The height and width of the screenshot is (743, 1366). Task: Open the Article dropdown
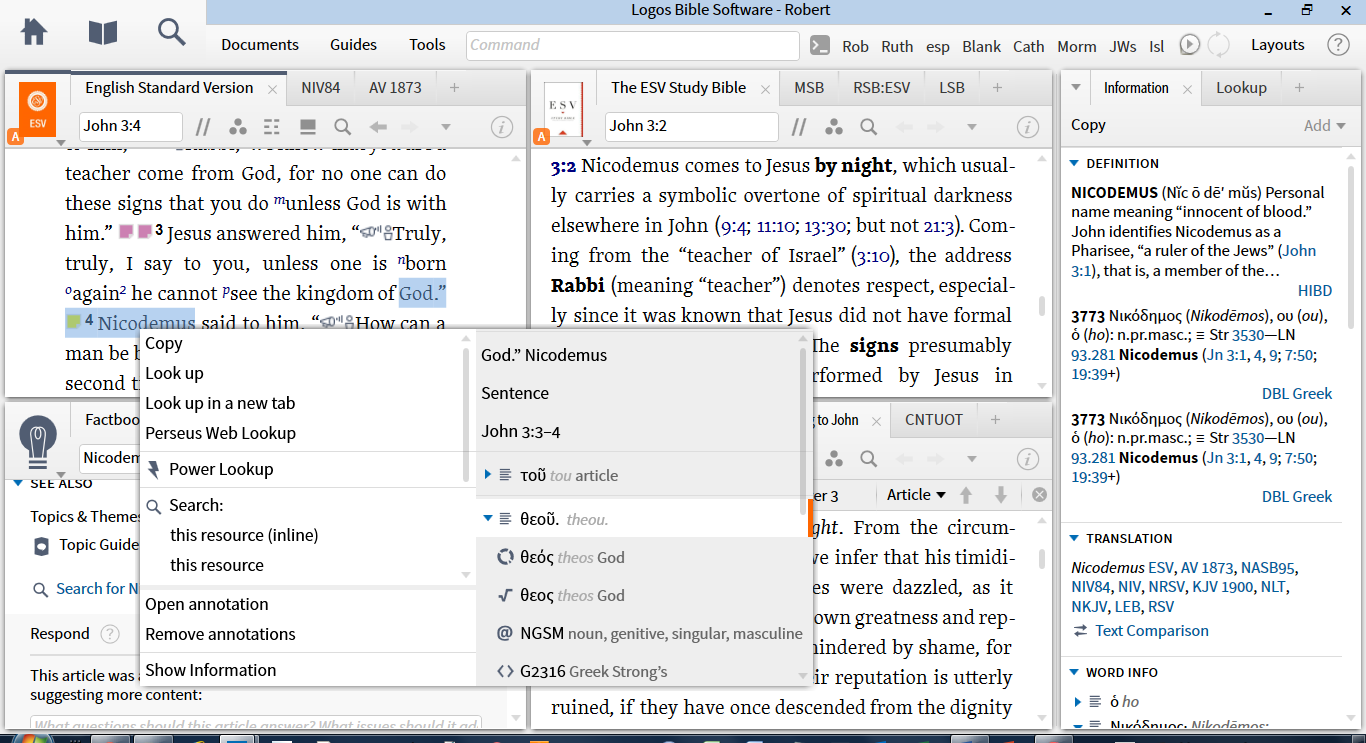click(x=916, y=495)
